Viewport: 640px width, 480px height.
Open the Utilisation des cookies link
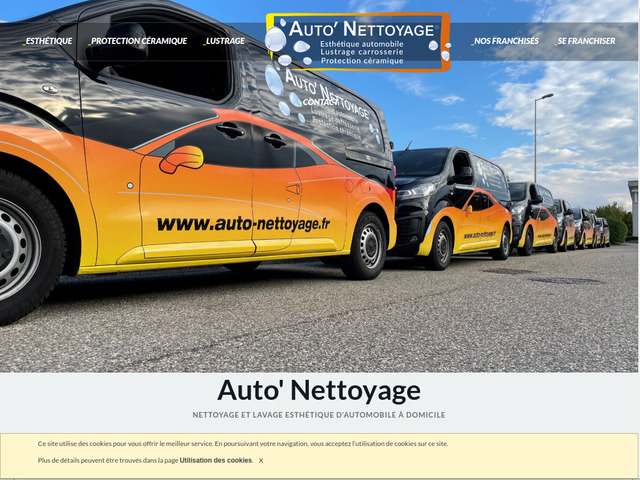tap(216, 460)
